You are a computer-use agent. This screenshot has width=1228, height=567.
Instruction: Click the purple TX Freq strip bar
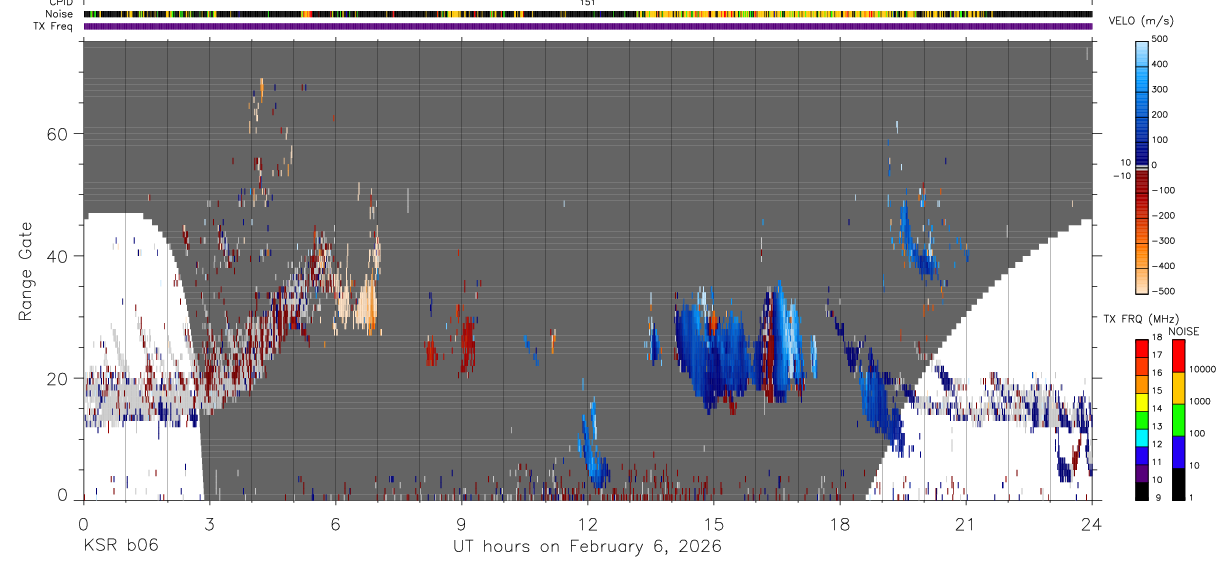click(x=587, y=26)
